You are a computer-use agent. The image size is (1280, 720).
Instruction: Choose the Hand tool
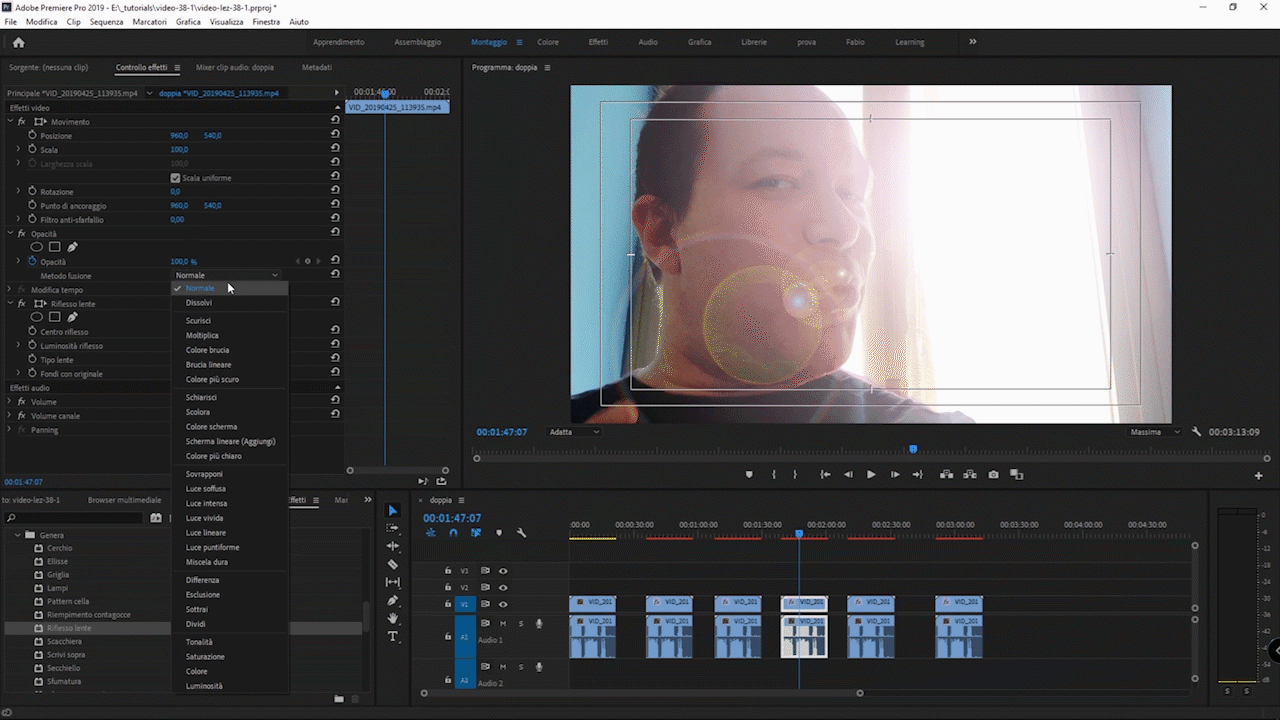click(392, 618)
